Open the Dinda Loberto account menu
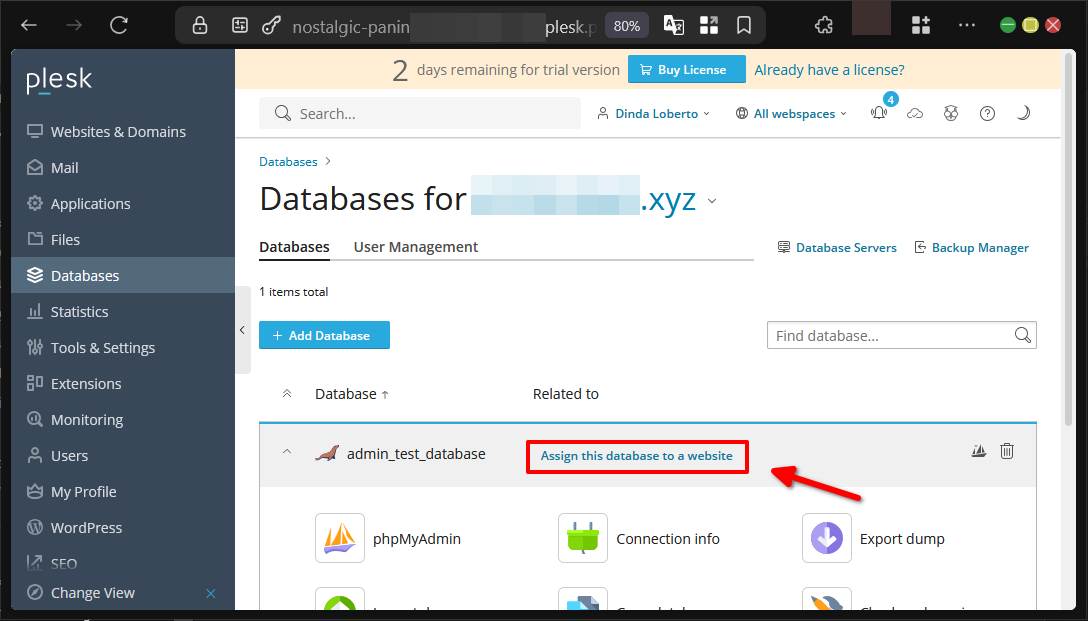 pyautogui.click(x=653, y=113)
